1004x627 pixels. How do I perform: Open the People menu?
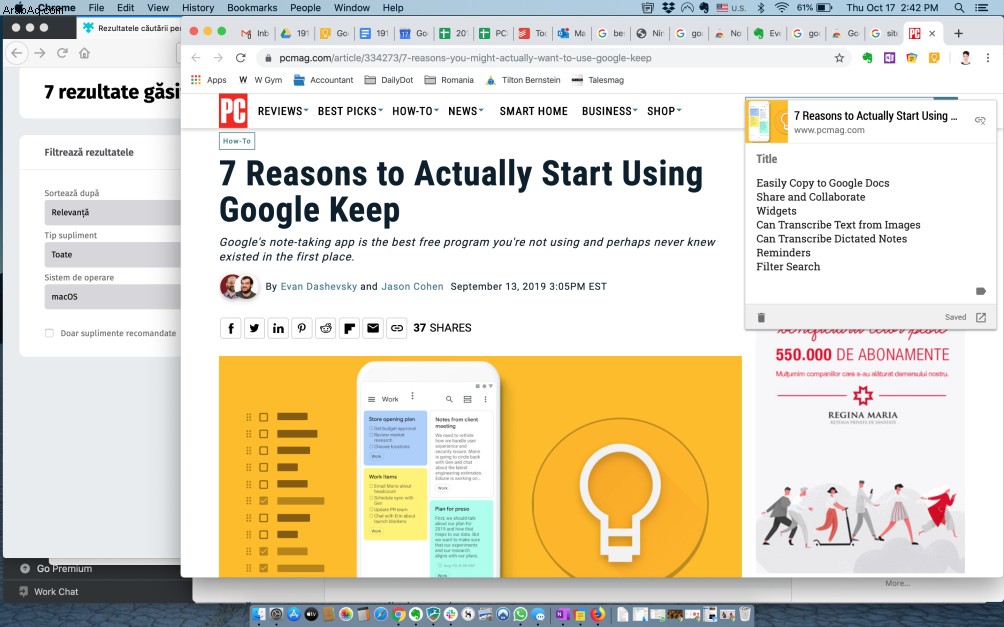point(305,8)
